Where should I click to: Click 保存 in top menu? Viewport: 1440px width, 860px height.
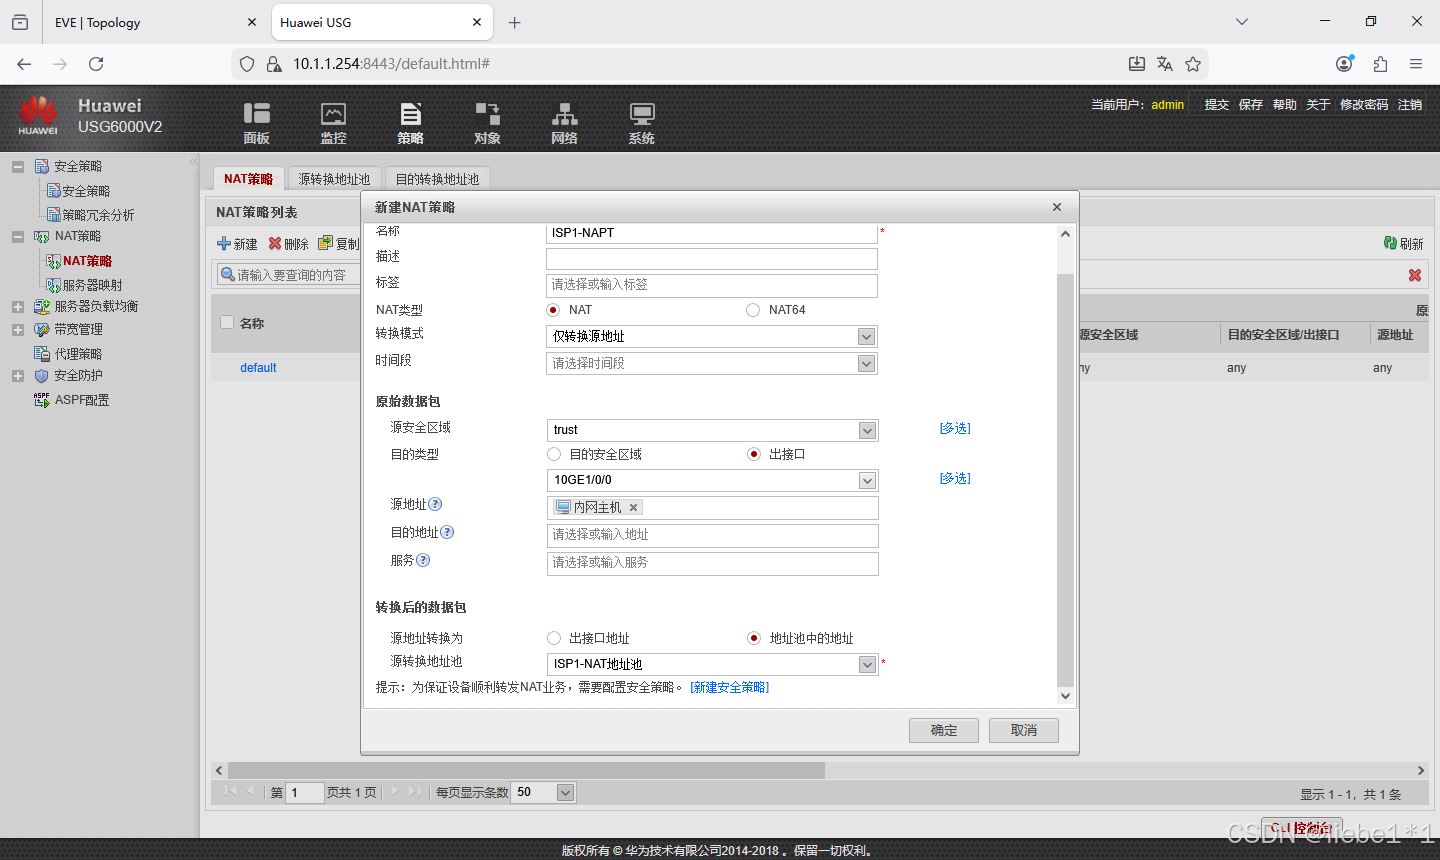[1251, 104]
